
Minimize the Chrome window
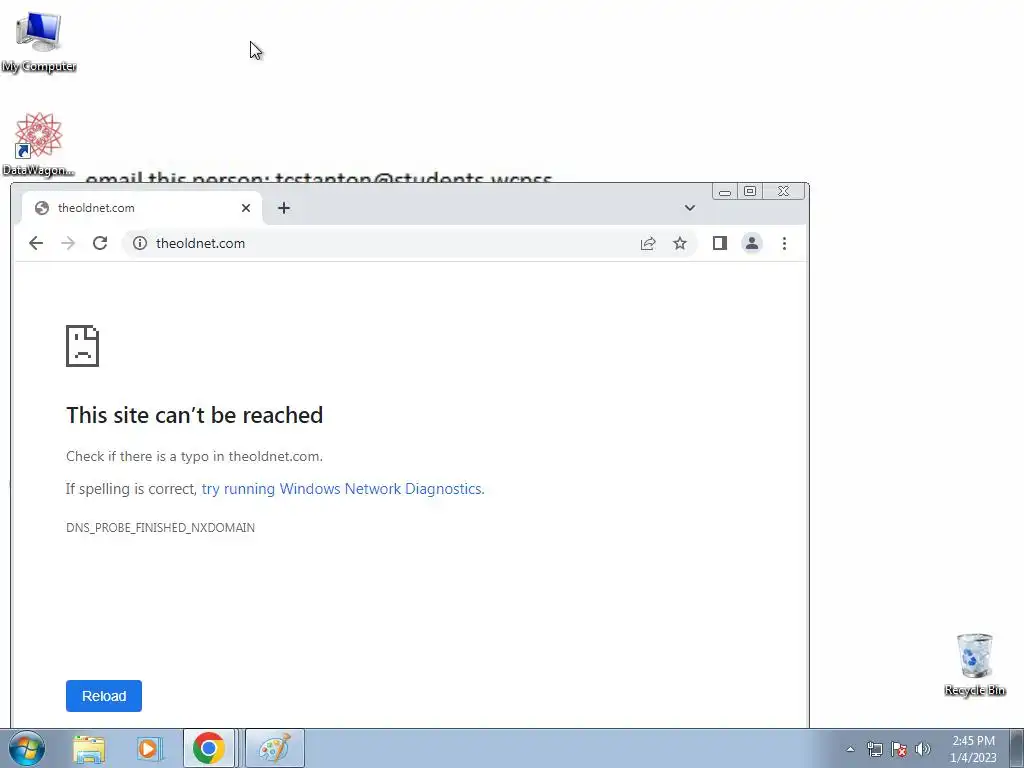coord(725,191)
